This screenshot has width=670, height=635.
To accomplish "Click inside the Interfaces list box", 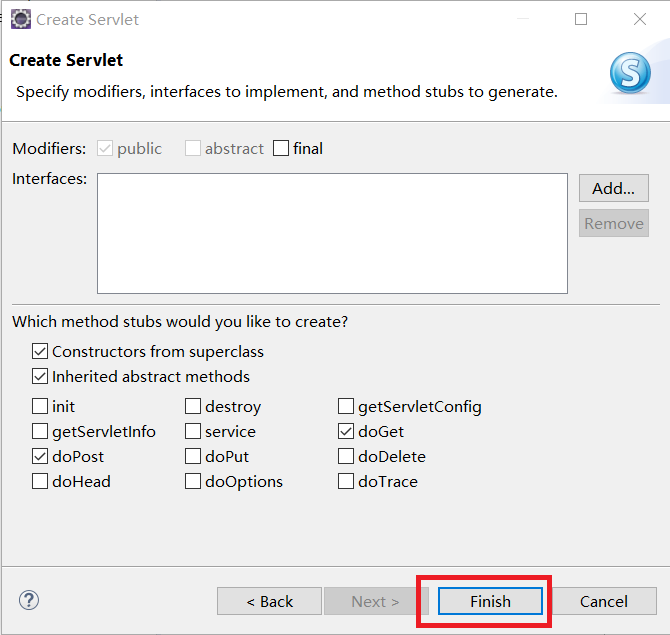I will coord(332,233).
